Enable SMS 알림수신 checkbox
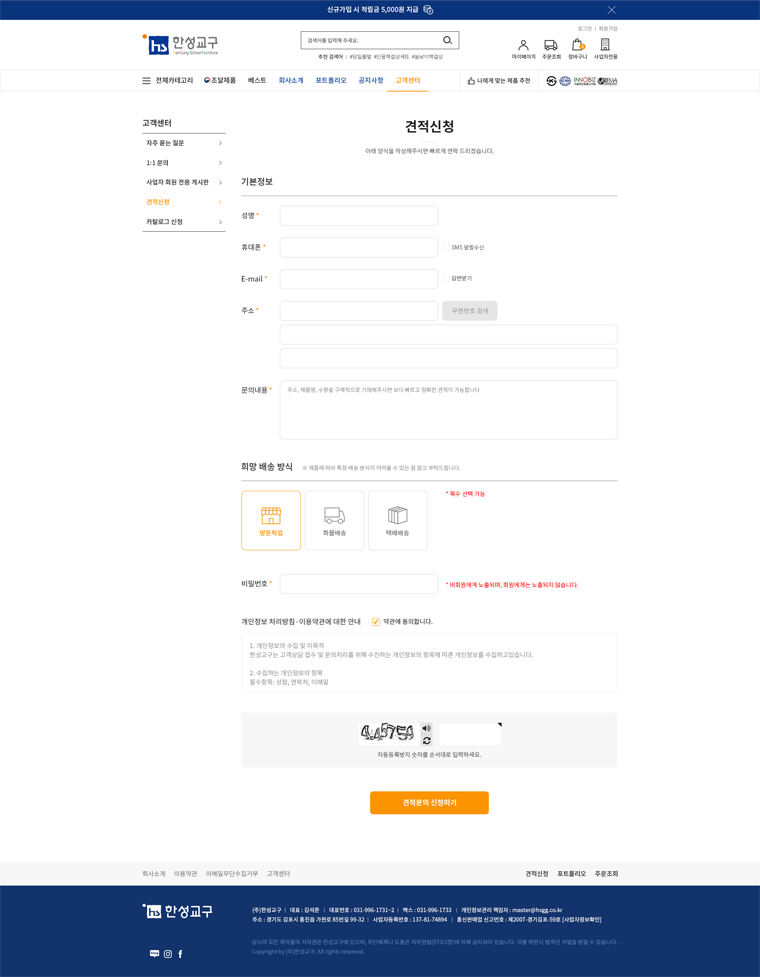Image resolution: width=760 pixels, height=977 pixels. [x=446, y=247]
